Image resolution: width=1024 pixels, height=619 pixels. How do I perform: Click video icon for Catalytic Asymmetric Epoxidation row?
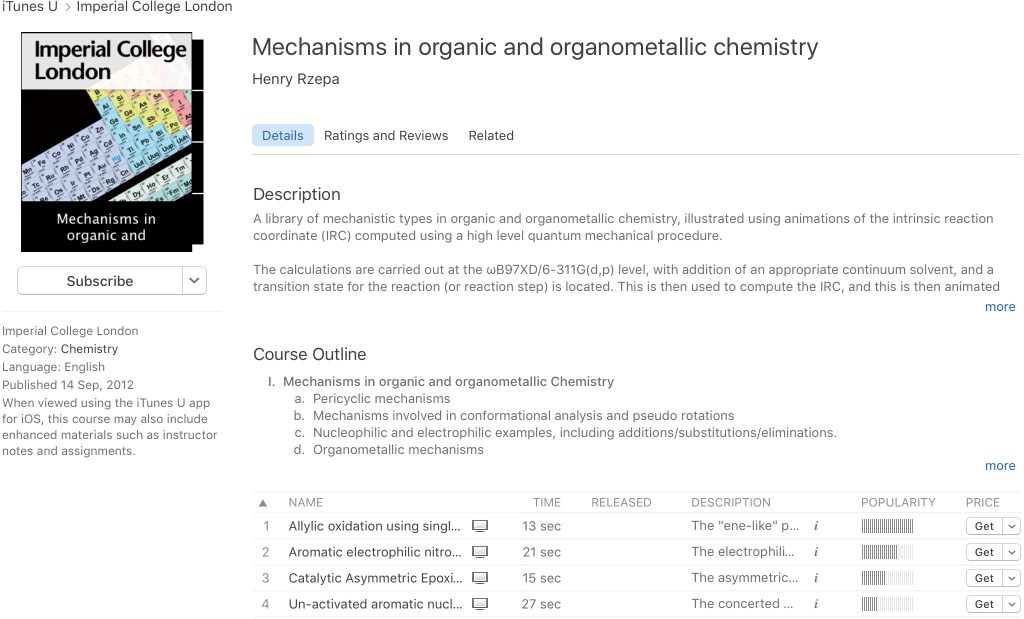(480, 578)
